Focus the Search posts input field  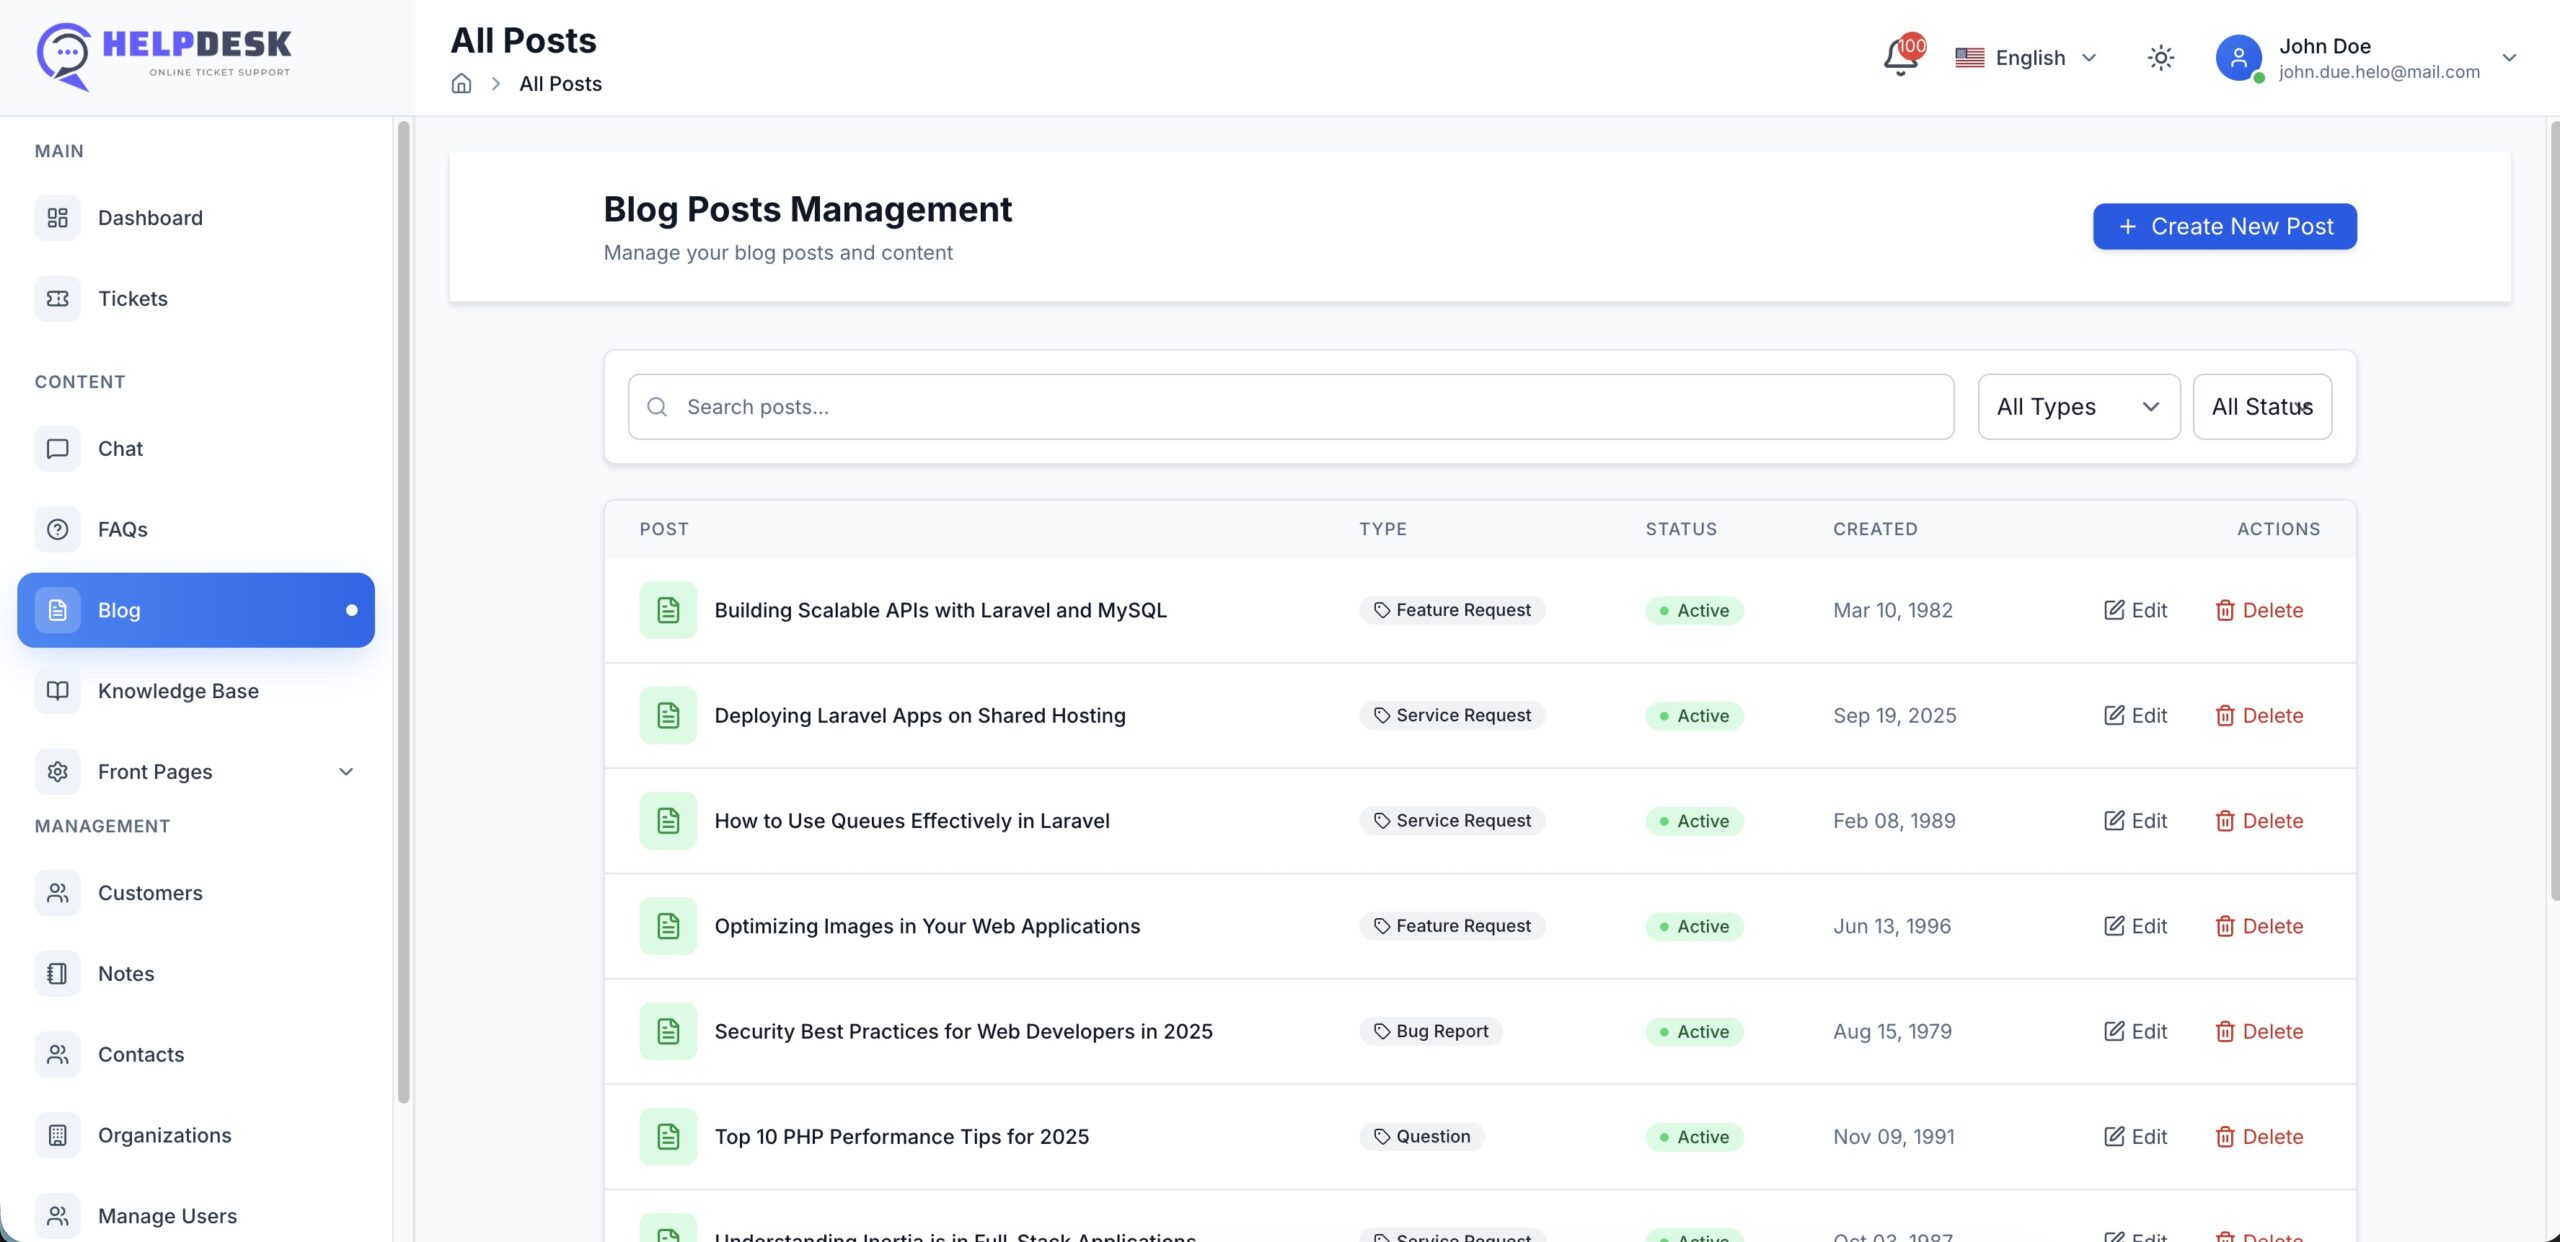click(x=1290, y=407)
